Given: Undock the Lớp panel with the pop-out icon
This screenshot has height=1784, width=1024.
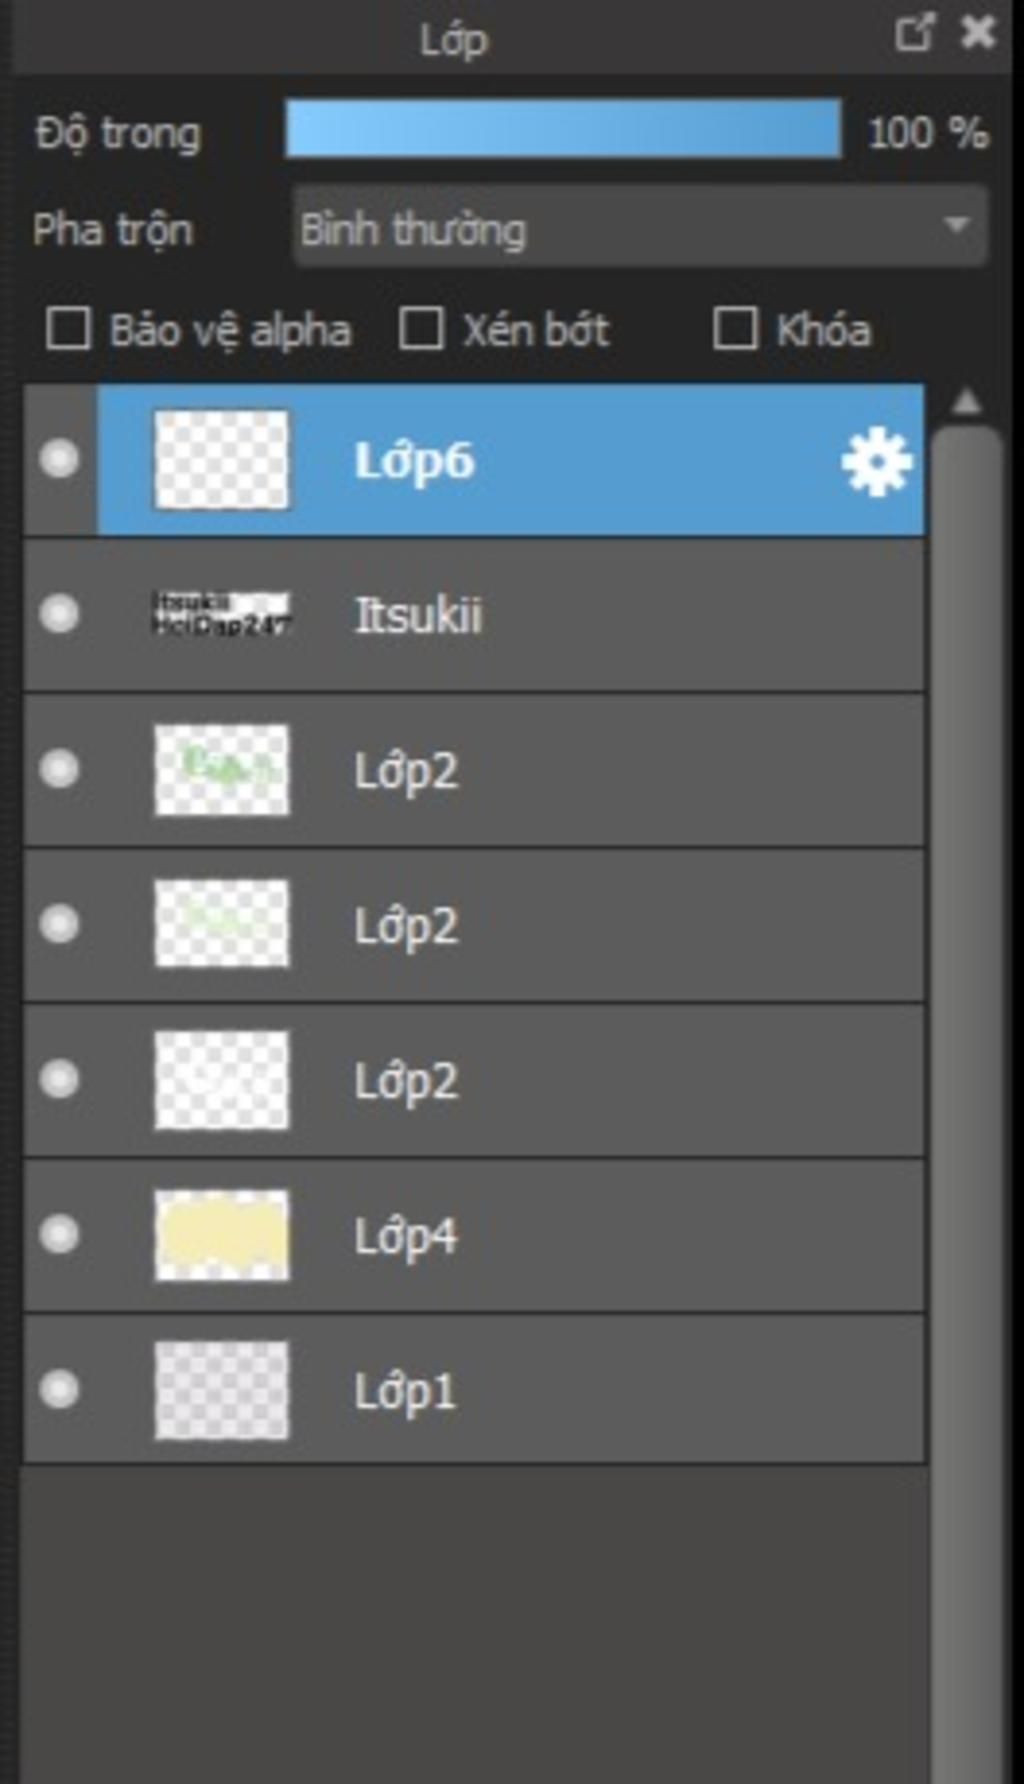Looking at the screenshot, I should [x=915, y=32].
